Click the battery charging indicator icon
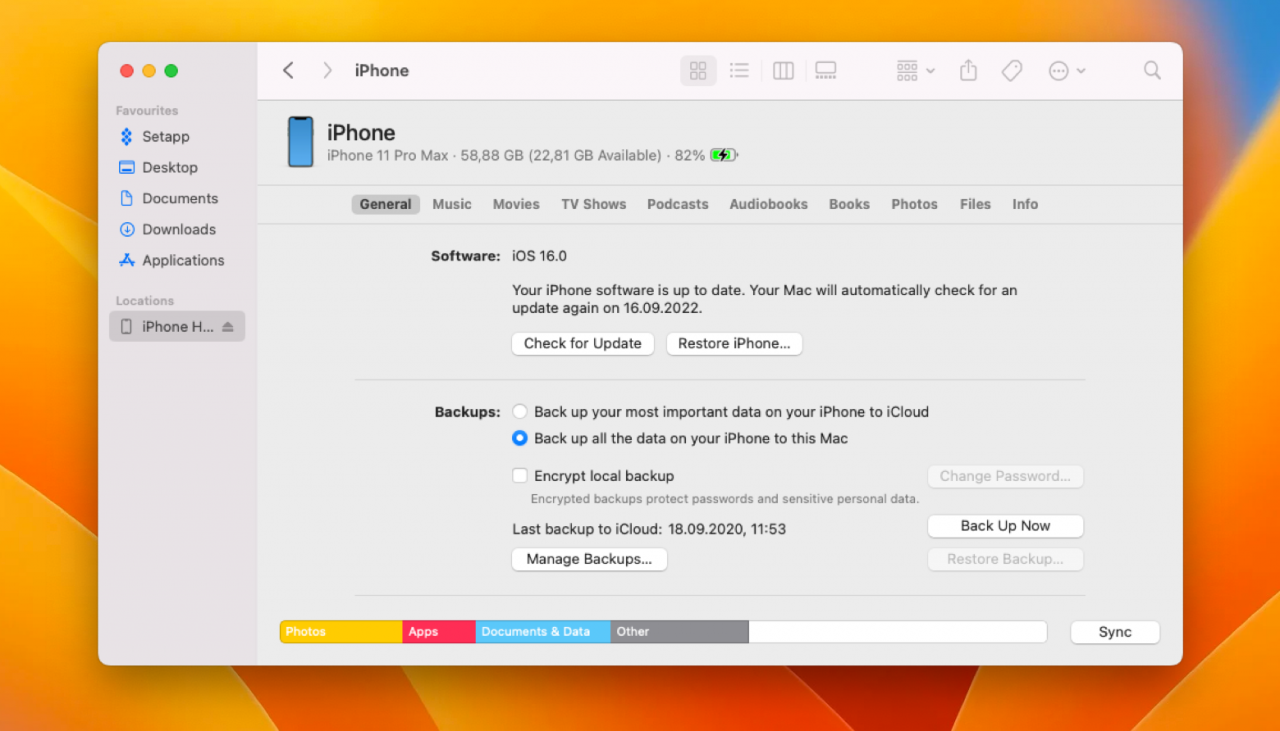This screenshot has height=731, width=1280. coord(724,155)
